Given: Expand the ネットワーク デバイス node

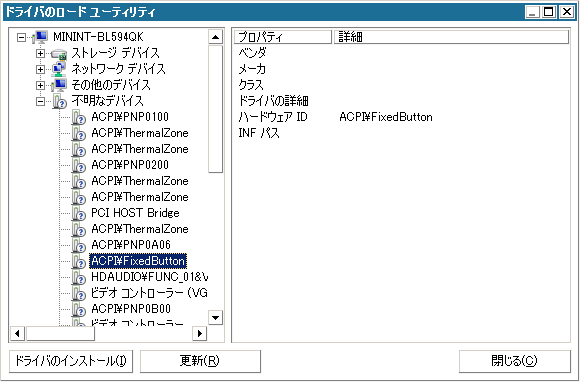Looking at the screenshot, I should pyautogui.click(x=40, y=70).
